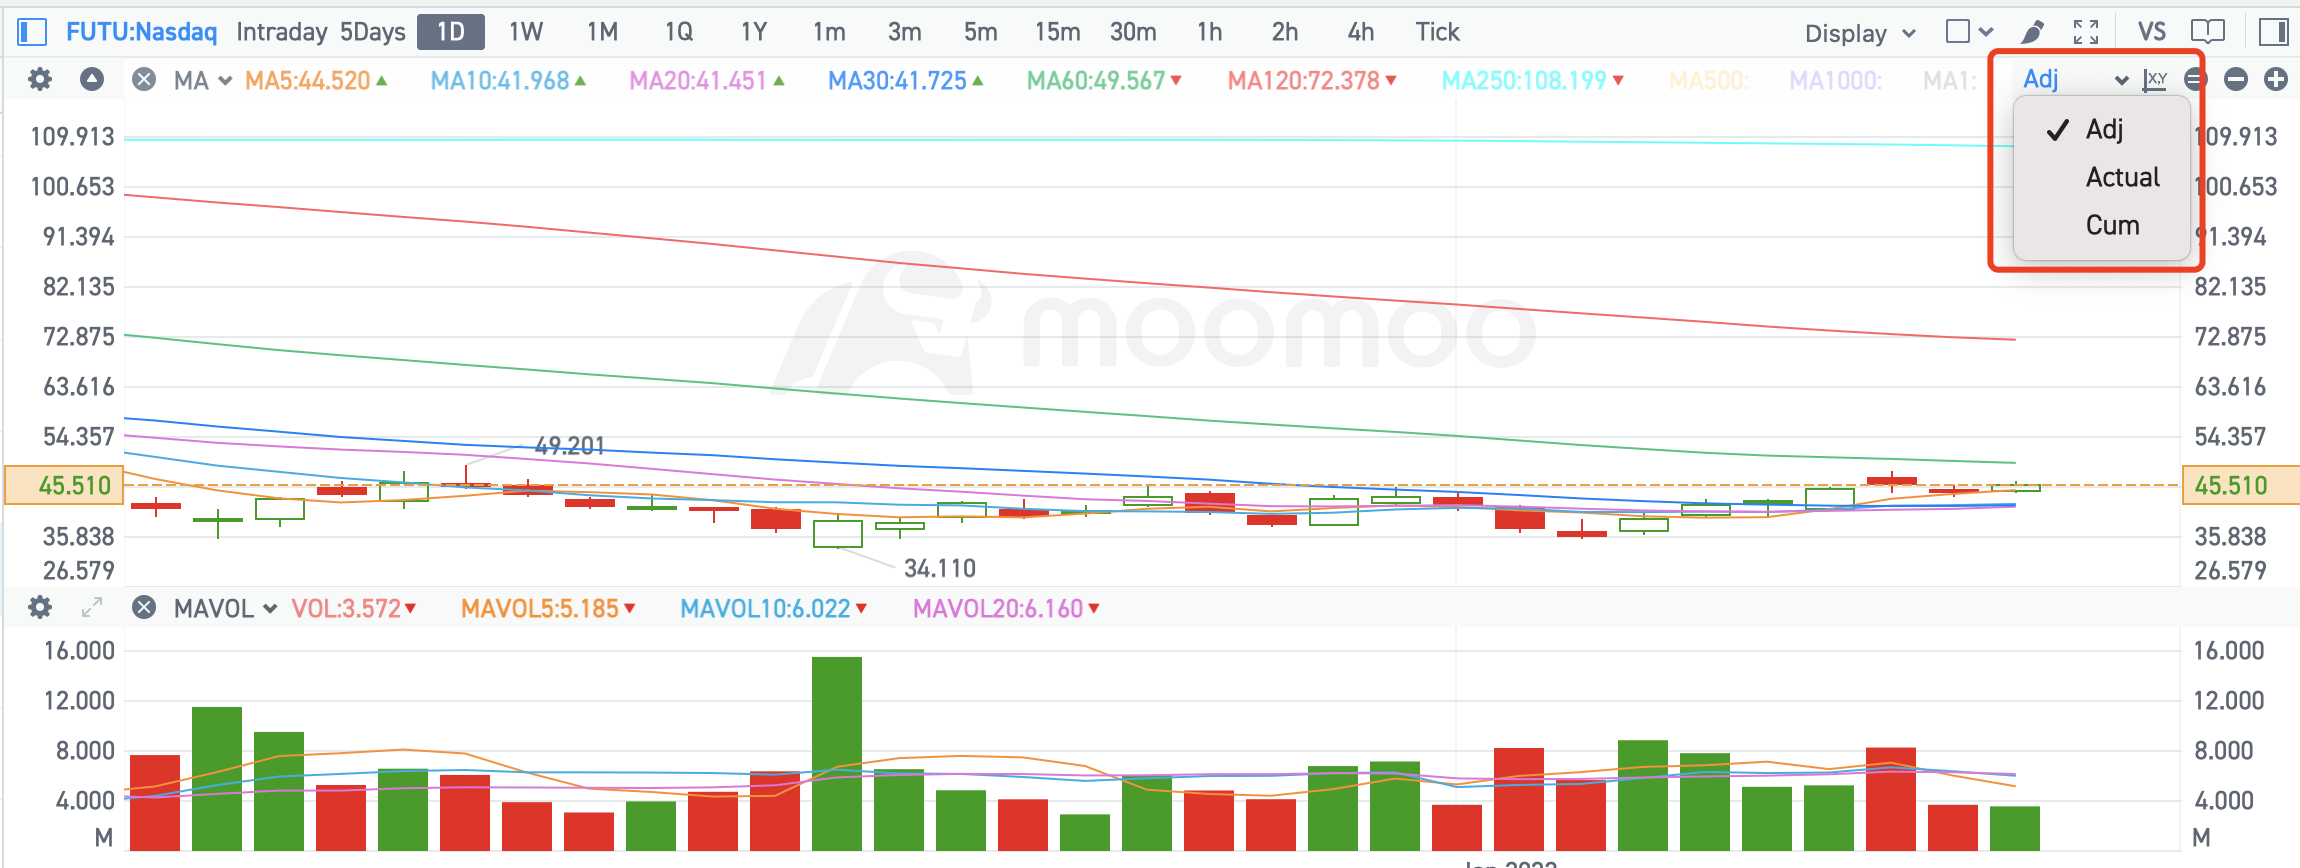Viewport: 2300px width, 868px height.
Task: Expand the MAVOL pane with arrows icon
Action: tap(92, 607)
